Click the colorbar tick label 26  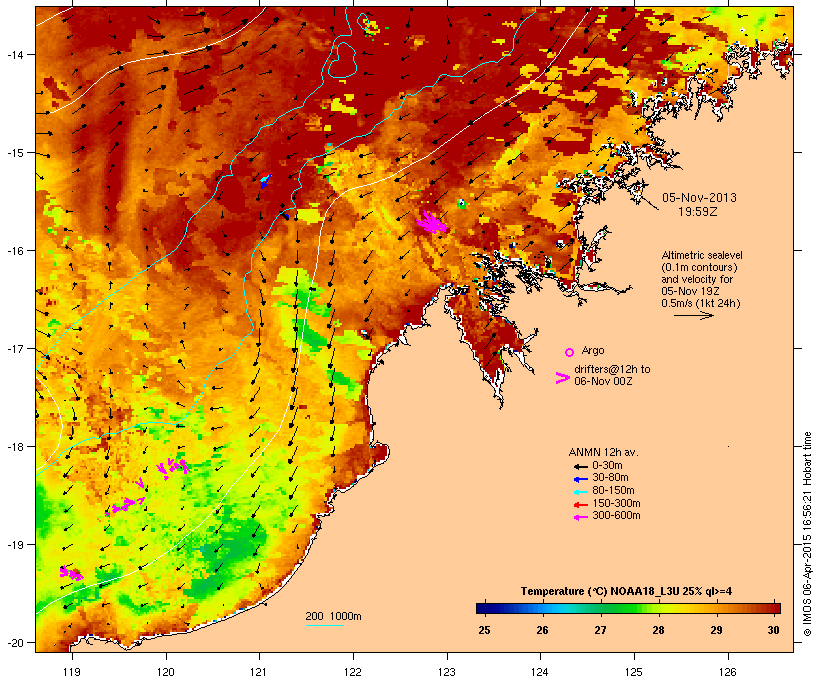coord(542,630)
